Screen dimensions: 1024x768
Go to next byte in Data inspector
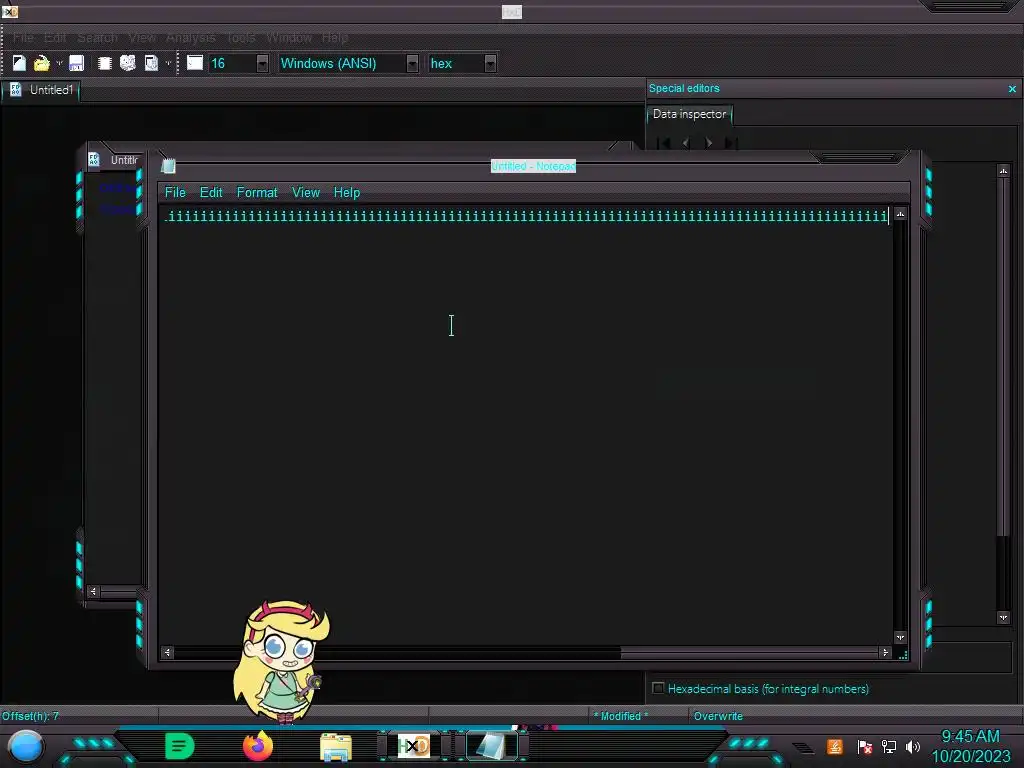(709, 142)
